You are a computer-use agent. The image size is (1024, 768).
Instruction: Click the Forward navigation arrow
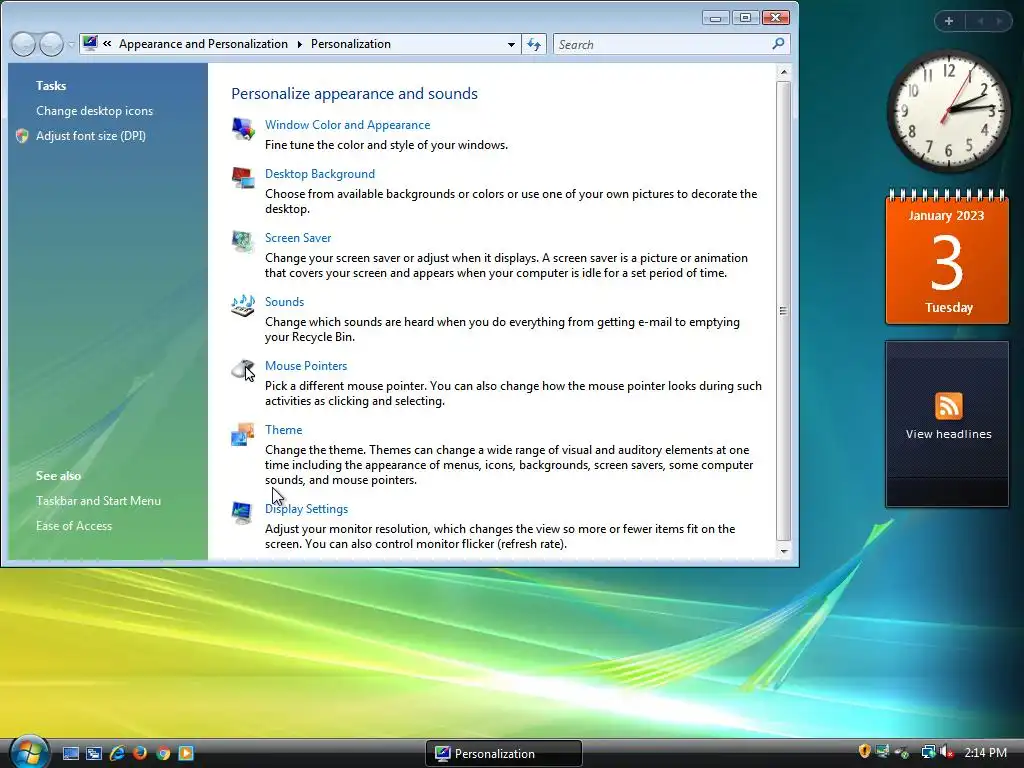click(x=51, y=44)
